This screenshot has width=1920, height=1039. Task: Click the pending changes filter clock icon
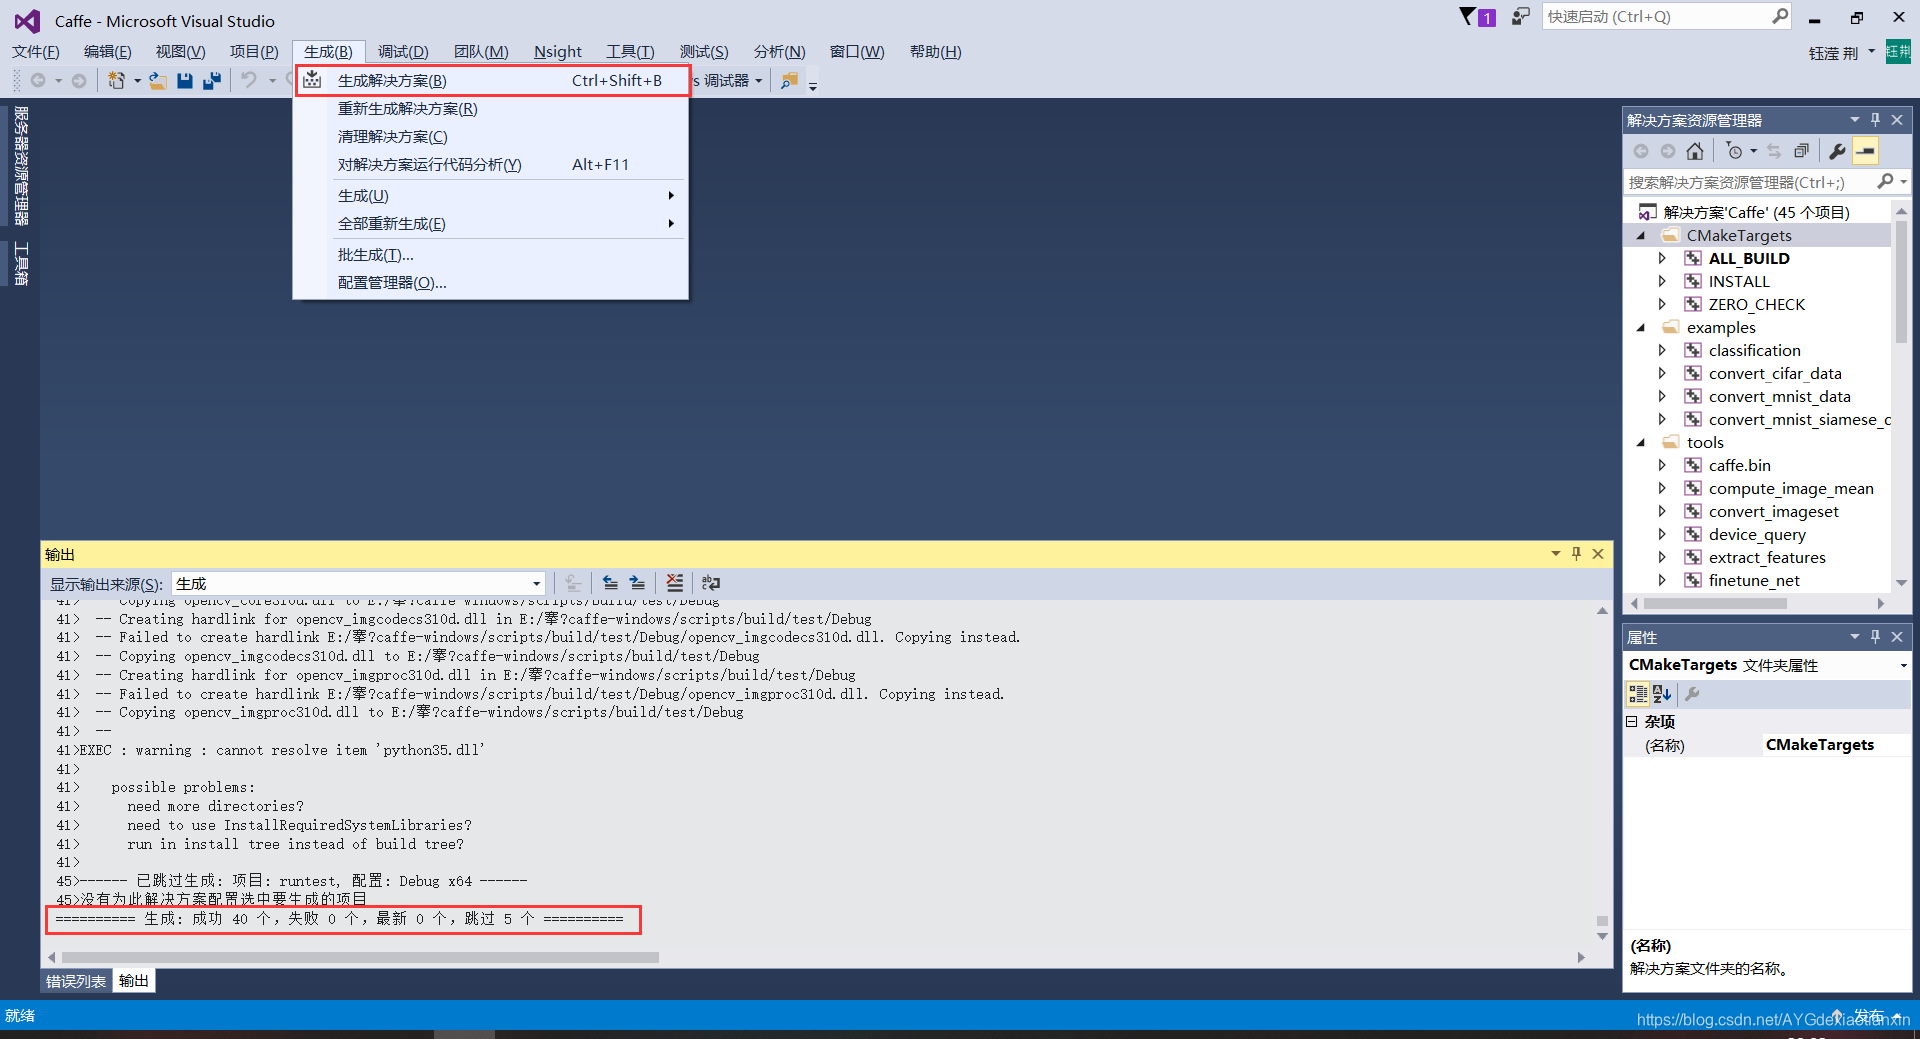(1735, 151)
